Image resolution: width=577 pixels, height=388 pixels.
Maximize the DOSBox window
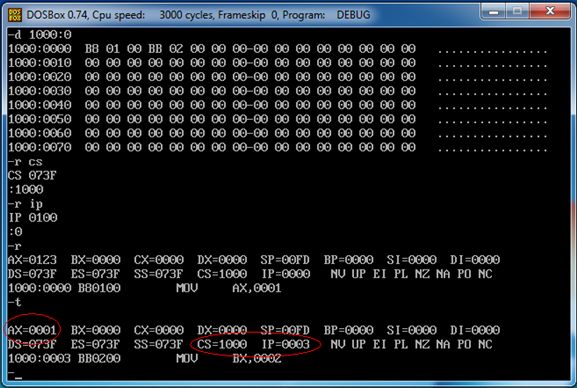517,12
